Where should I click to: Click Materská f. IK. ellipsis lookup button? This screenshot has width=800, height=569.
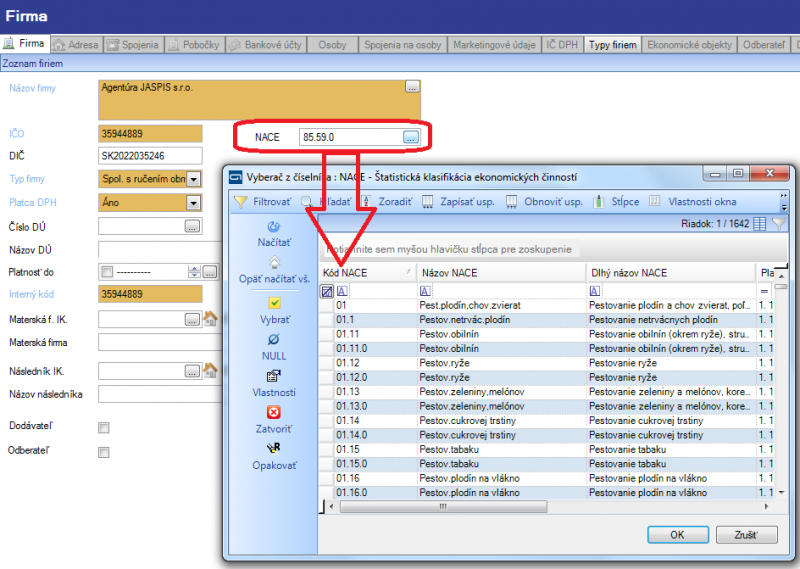[x=192, y=319]
